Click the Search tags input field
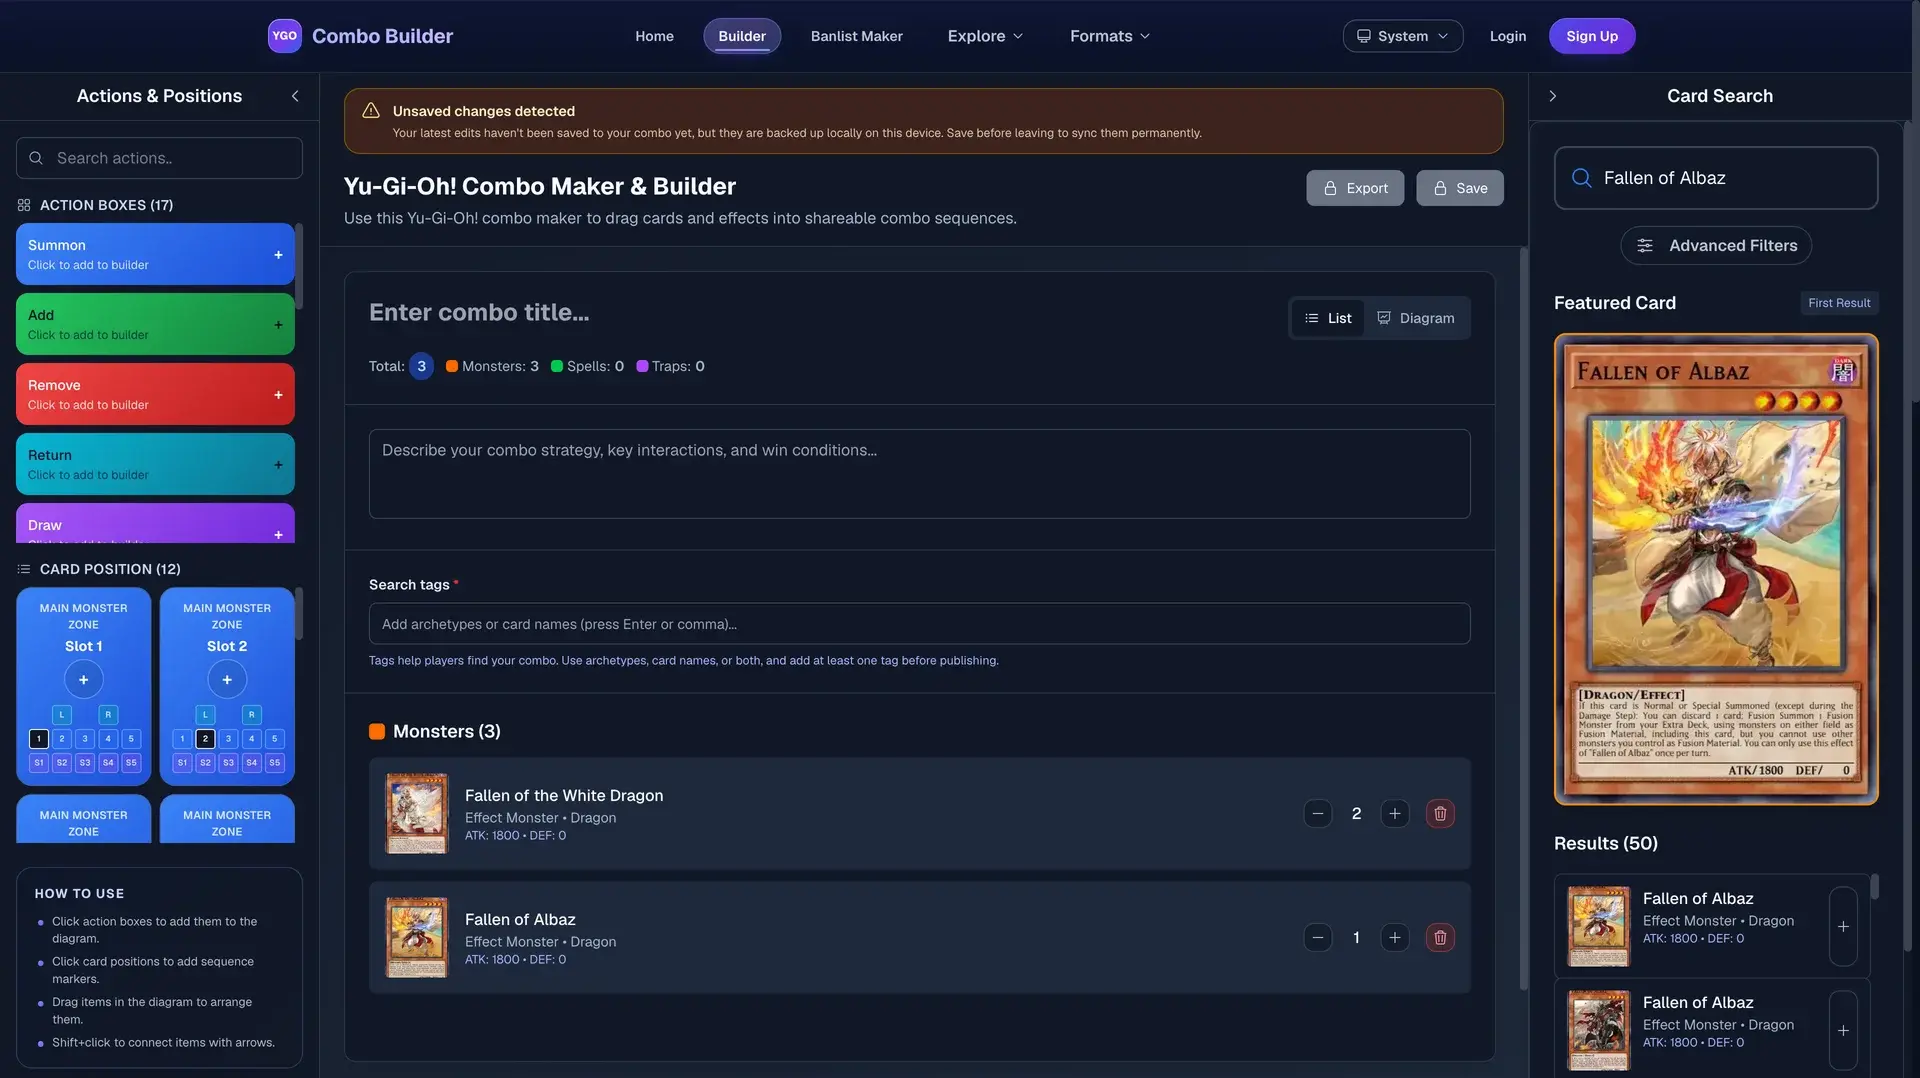Image resolution: width=1920 pixels, height=1078 pixels. pos(919,624)
